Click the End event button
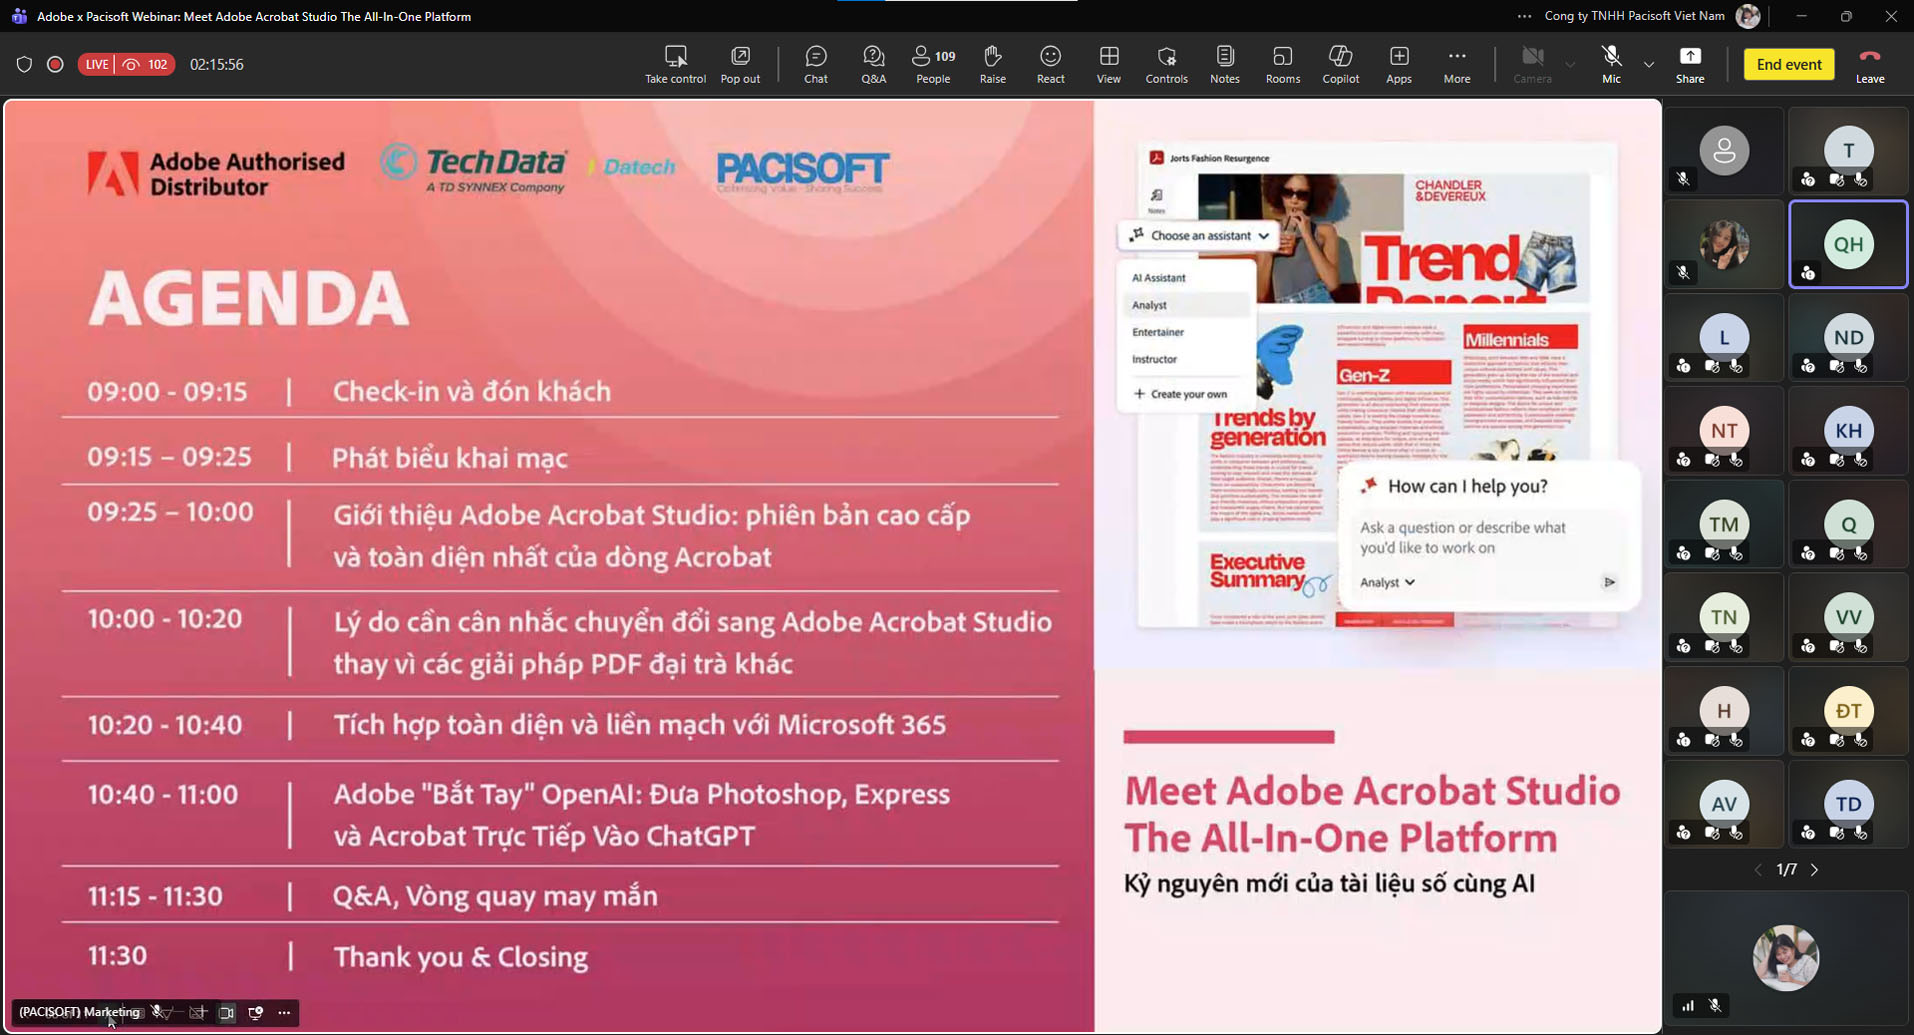The image size is (1914, 1035). 1788,64
